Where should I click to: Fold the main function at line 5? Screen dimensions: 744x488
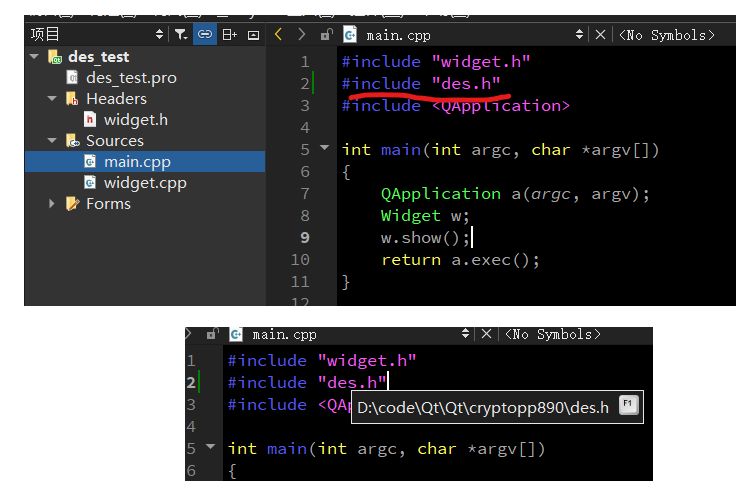324,149
